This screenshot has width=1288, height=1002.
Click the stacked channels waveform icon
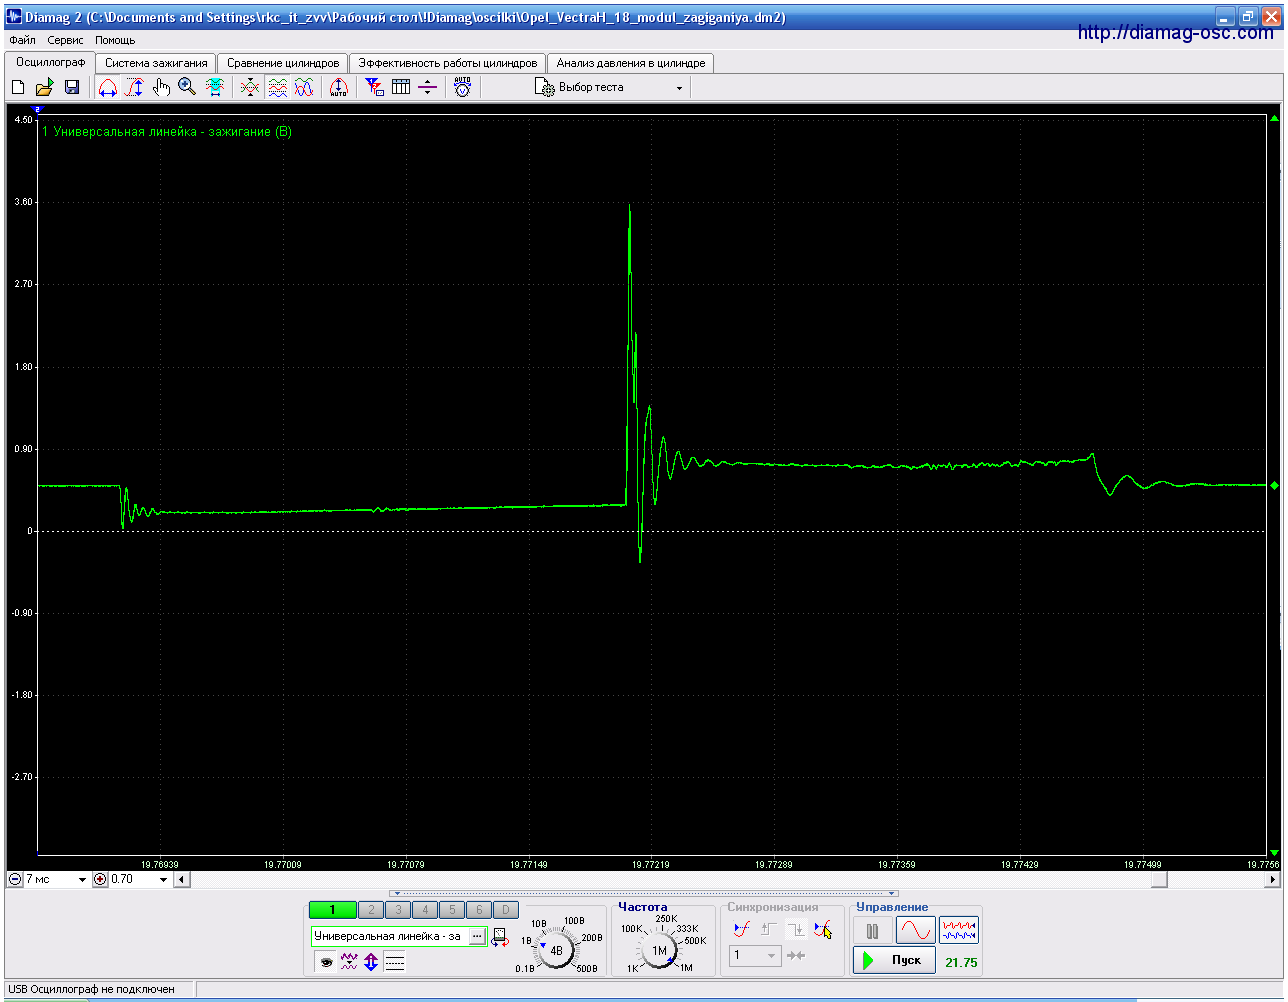[277, 88]
